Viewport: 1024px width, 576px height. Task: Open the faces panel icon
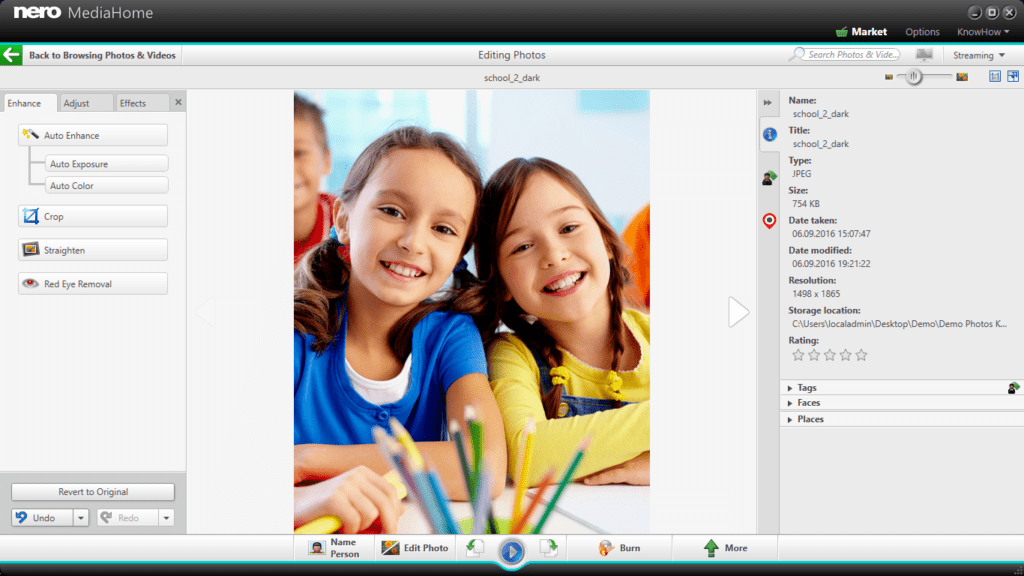769,177
